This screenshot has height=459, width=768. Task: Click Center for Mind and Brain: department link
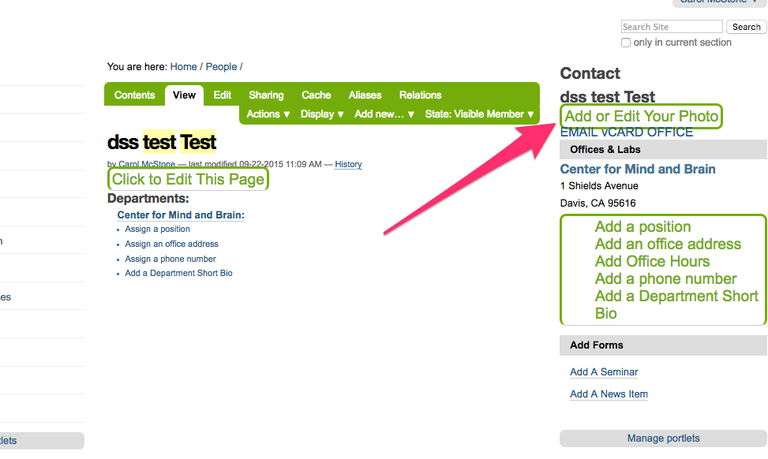(181, 215)
